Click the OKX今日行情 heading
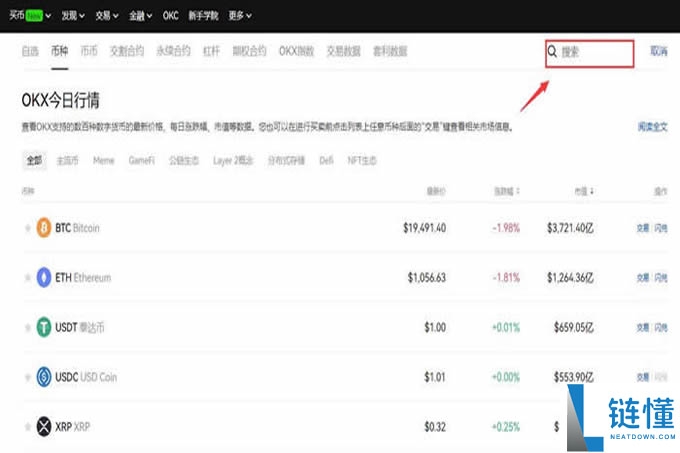 click(60, 101)
